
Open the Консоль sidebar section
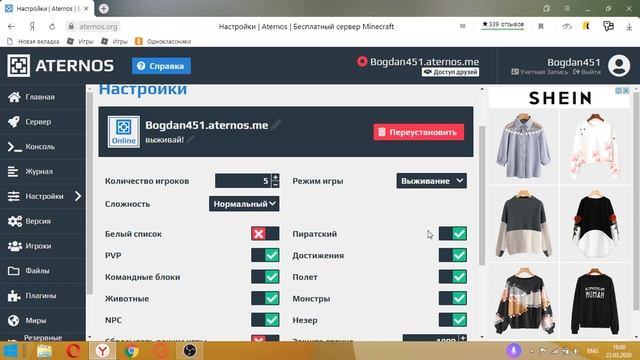(43, 147)
